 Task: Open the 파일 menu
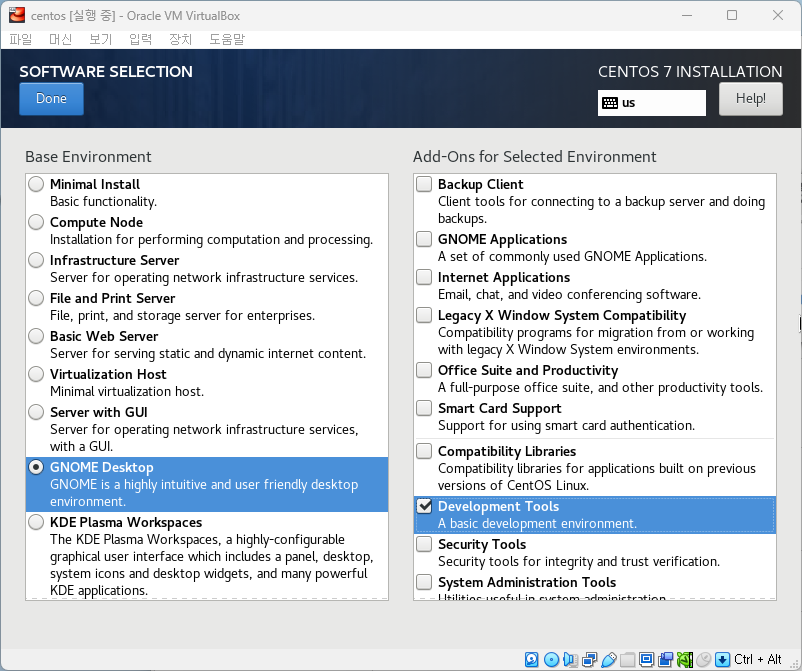[x=21, y=39]
